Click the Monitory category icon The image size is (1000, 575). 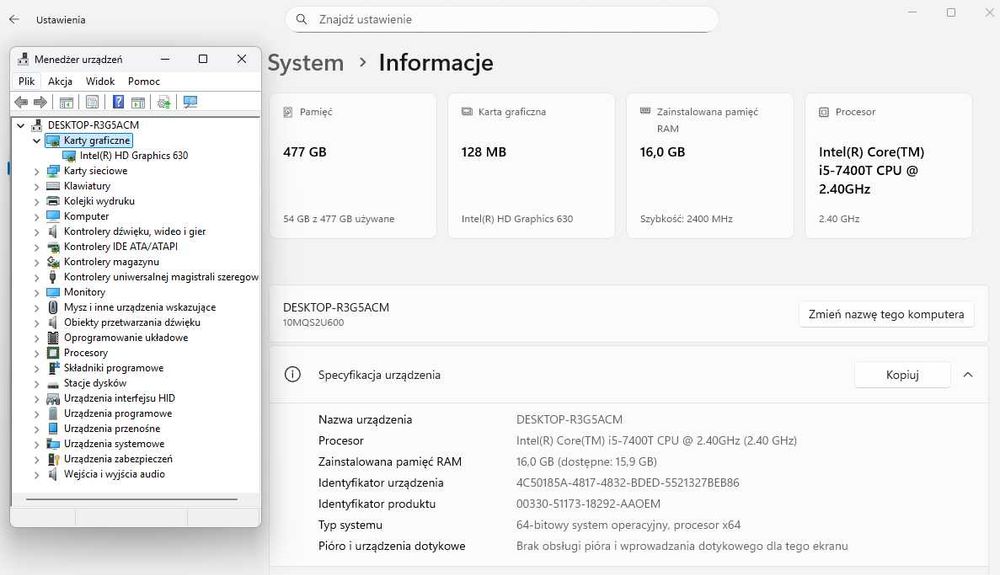tap(53, 292)
